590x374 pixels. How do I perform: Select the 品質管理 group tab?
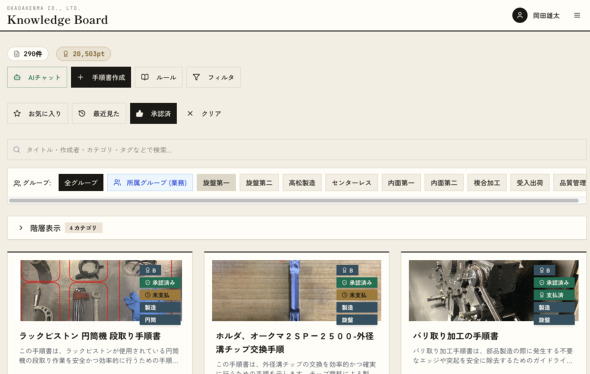click(570, 182)
